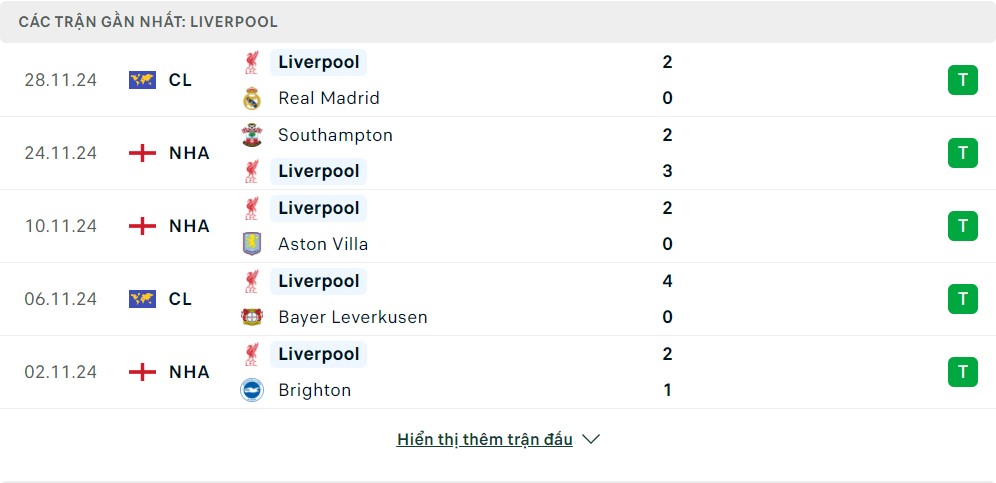Open the Brighton team link
This screenshot has width=996, height=483.
click(x=314, y=390)
